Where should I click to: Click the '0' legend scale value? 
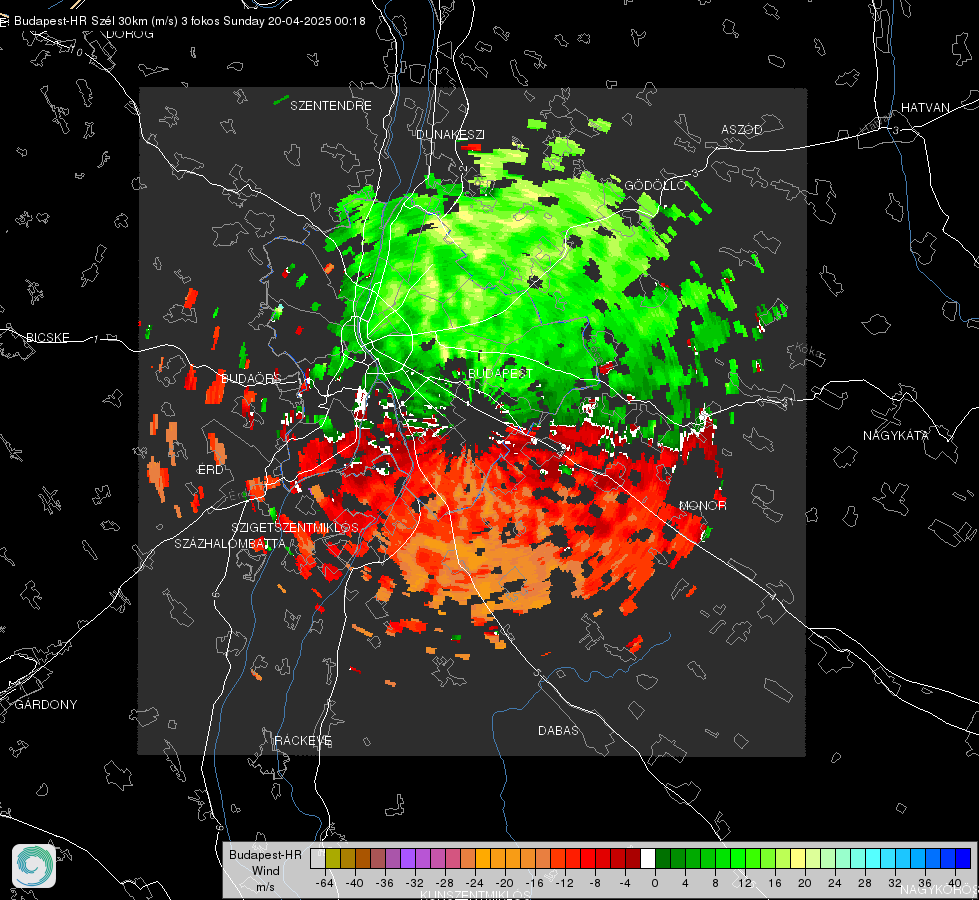click(x=654, y=883)
